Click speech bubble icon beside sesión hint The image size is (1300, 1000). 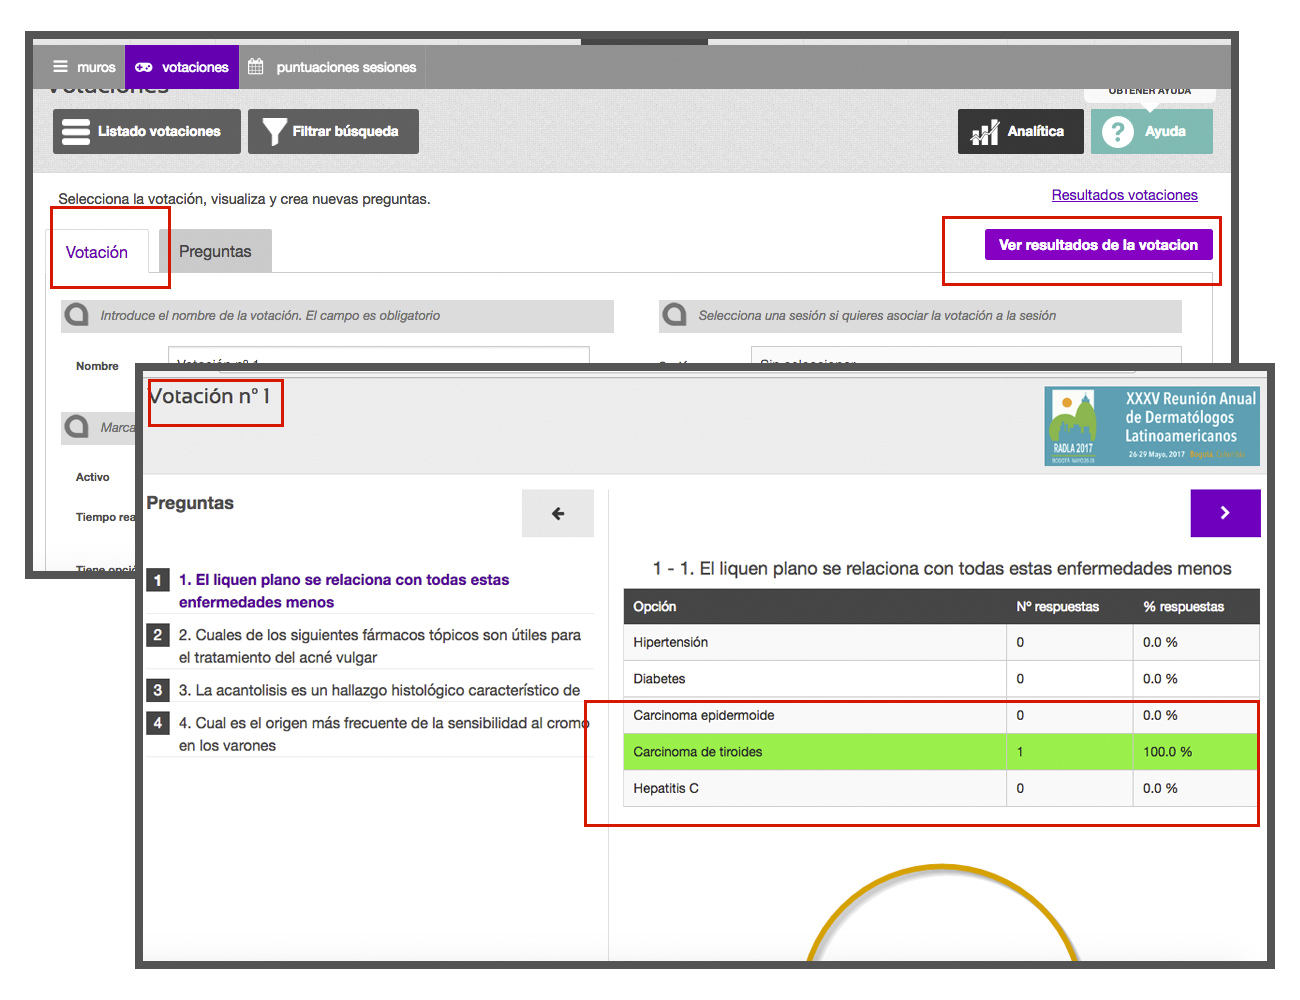point(675,316)
